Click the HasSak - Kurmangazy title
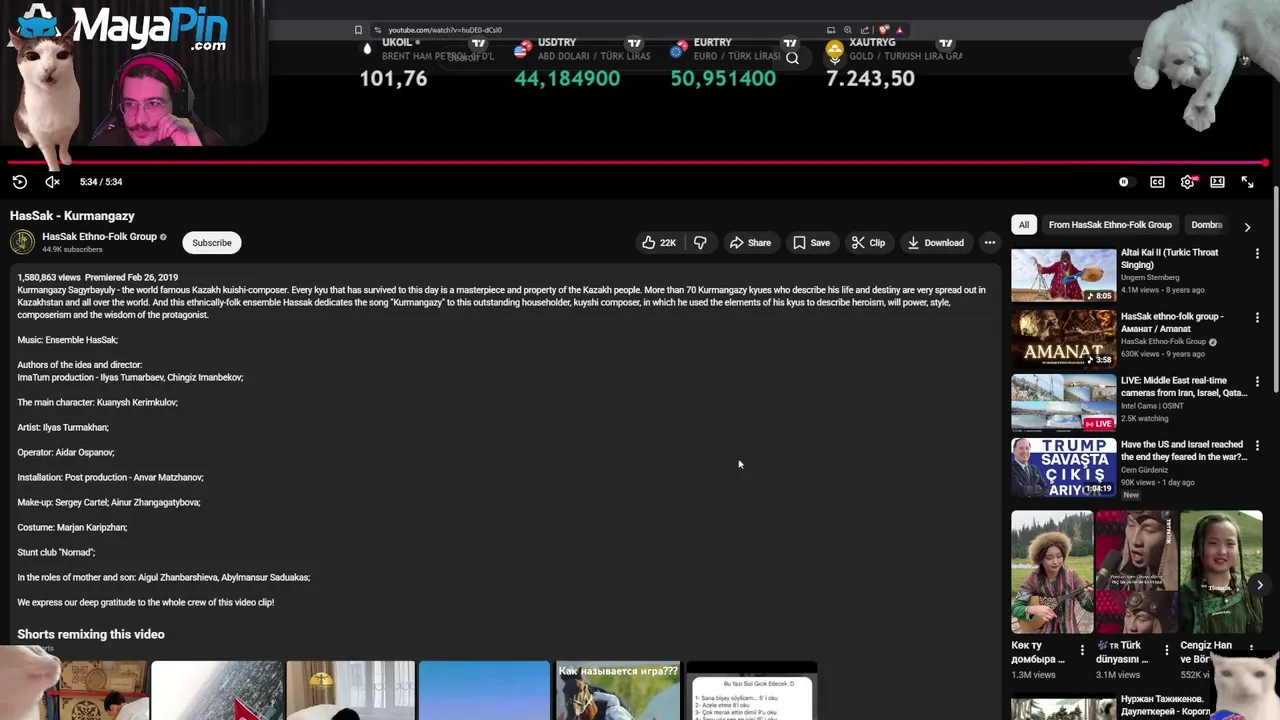1280x720 pixels. click(x=72, y=216)
